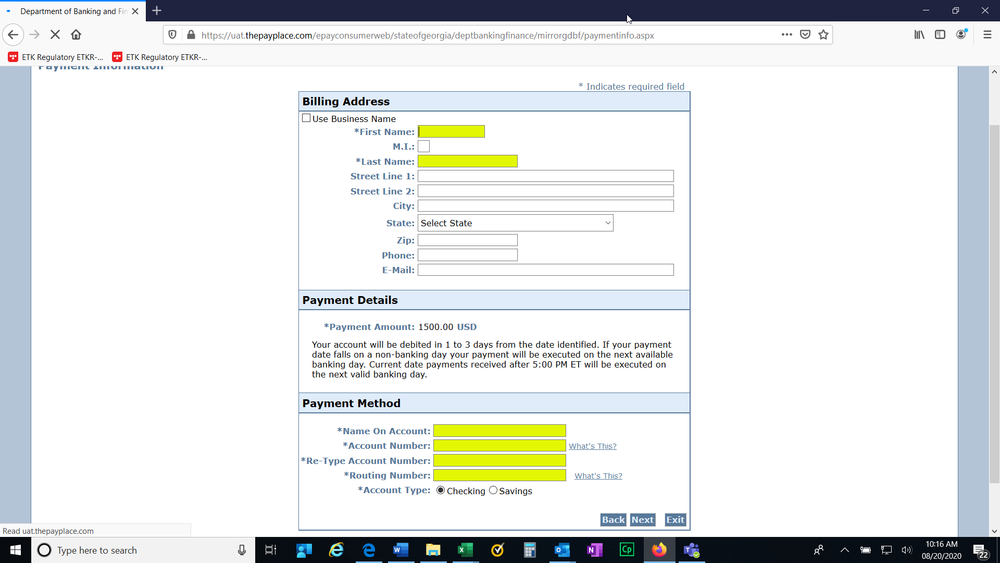The image size is (1000, 563).
Task: Open page actions three-dot menu in address bar
Action: coord(787,34)
